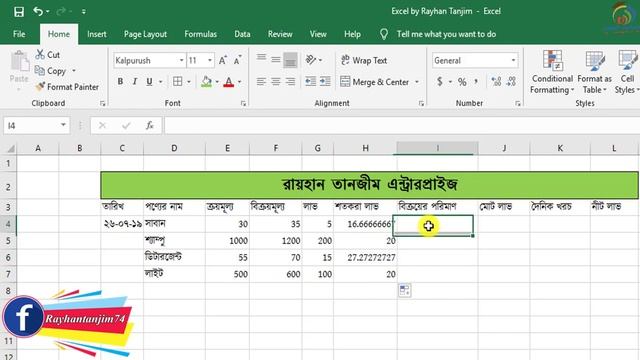Apply Percent Style format

462,82
